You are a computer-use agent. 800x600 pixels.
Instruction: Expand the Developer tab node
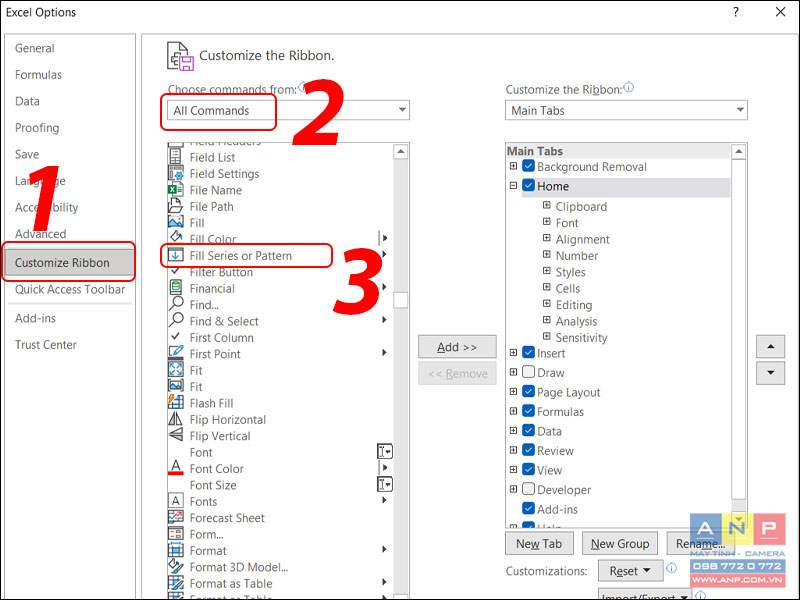tap(513, 489)
